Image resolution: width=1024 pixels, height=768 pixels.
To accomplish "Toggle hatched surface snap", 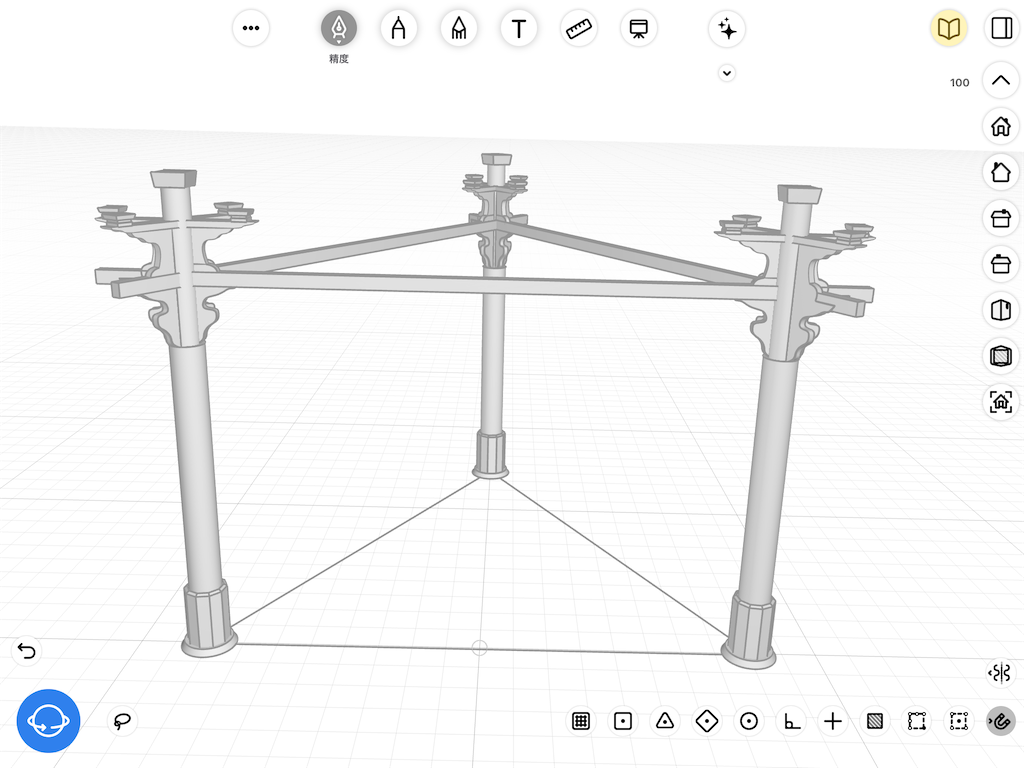I will coord(875,721).
